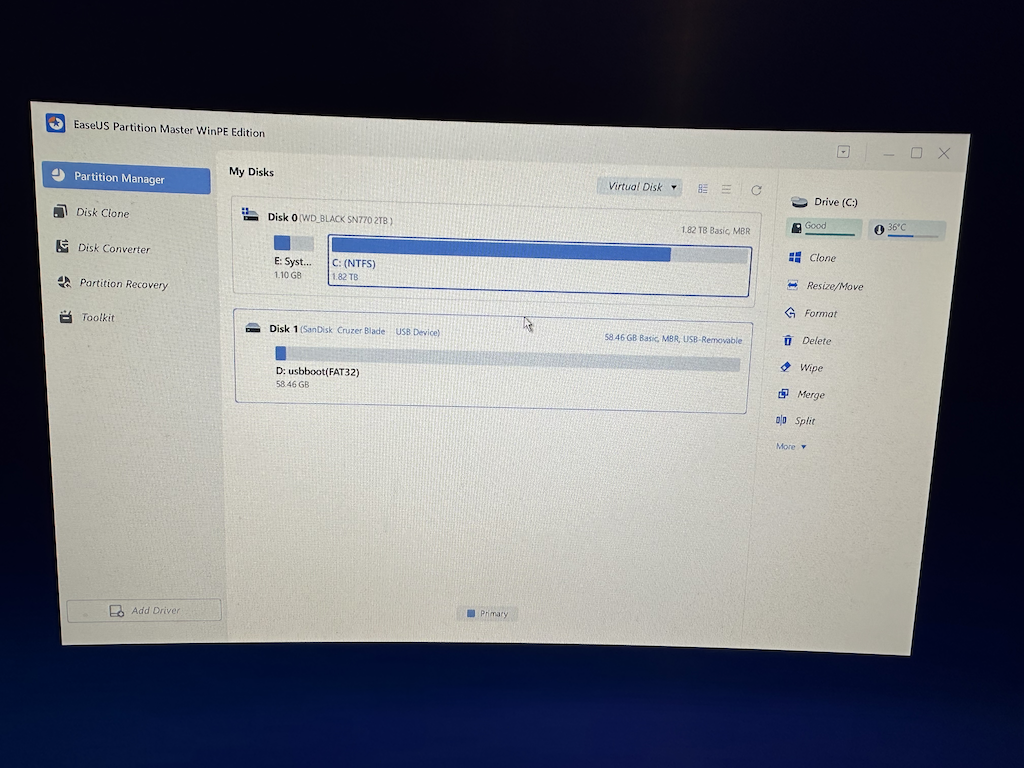The width and height of the screenshot is (1024, 768).
Task: Switch to the graphical disk layout view
Action: click(703, 189)
